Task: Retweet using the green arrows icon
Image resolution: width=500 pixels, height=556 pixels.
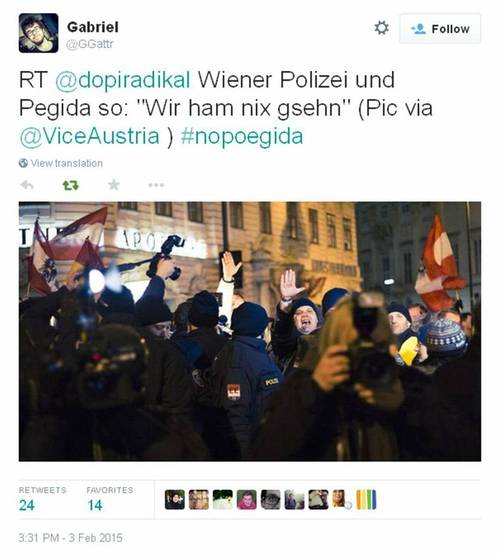Action: click(x=71, y=185)
